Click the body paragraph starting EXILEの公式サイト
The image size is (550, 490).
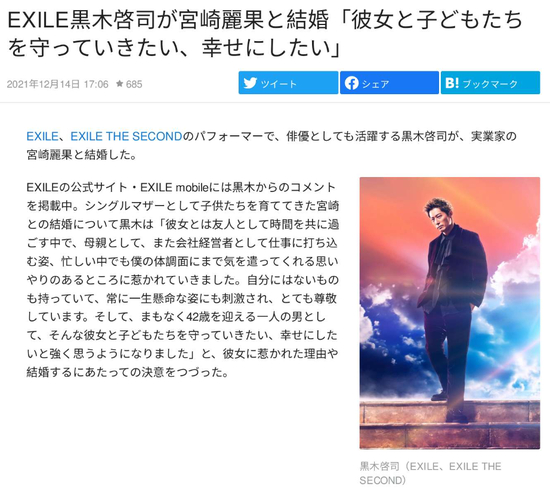[x=183, y=280]
